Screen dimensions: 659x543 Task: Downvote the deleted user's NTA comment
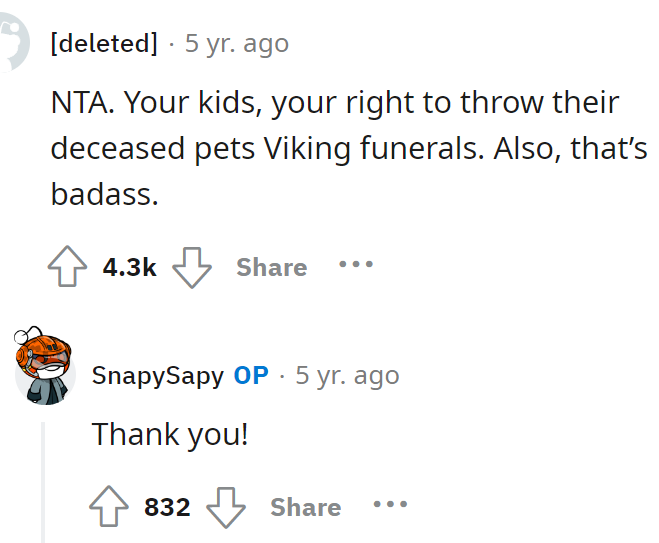193,267
